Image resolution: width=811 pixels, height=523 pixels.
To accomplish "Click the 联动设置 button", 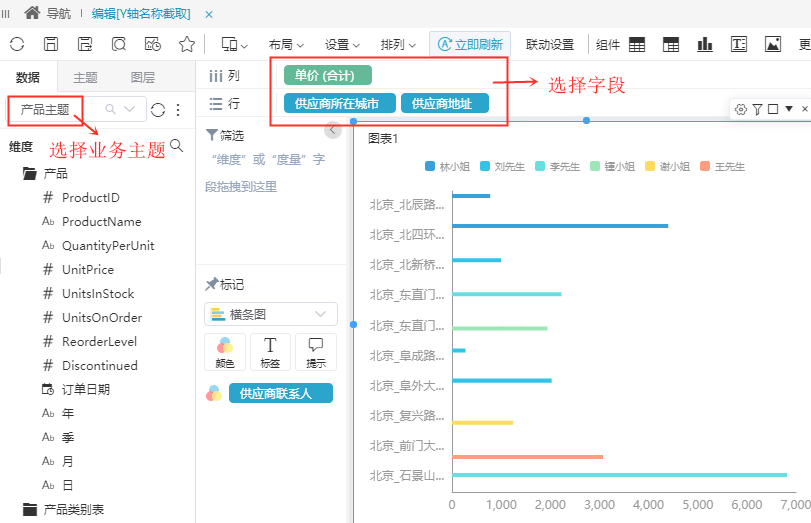I will point(550,45).
